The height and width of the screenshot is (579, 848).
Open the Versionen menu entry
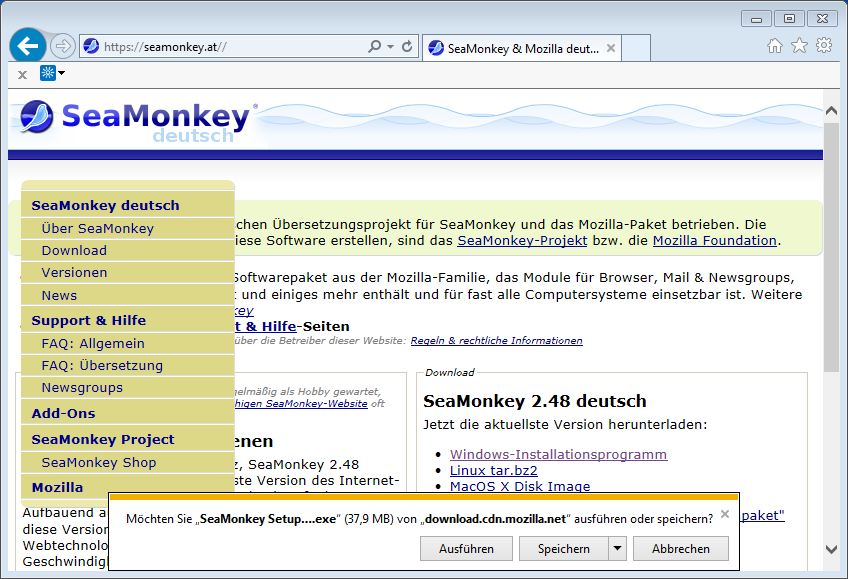(75, 273)
